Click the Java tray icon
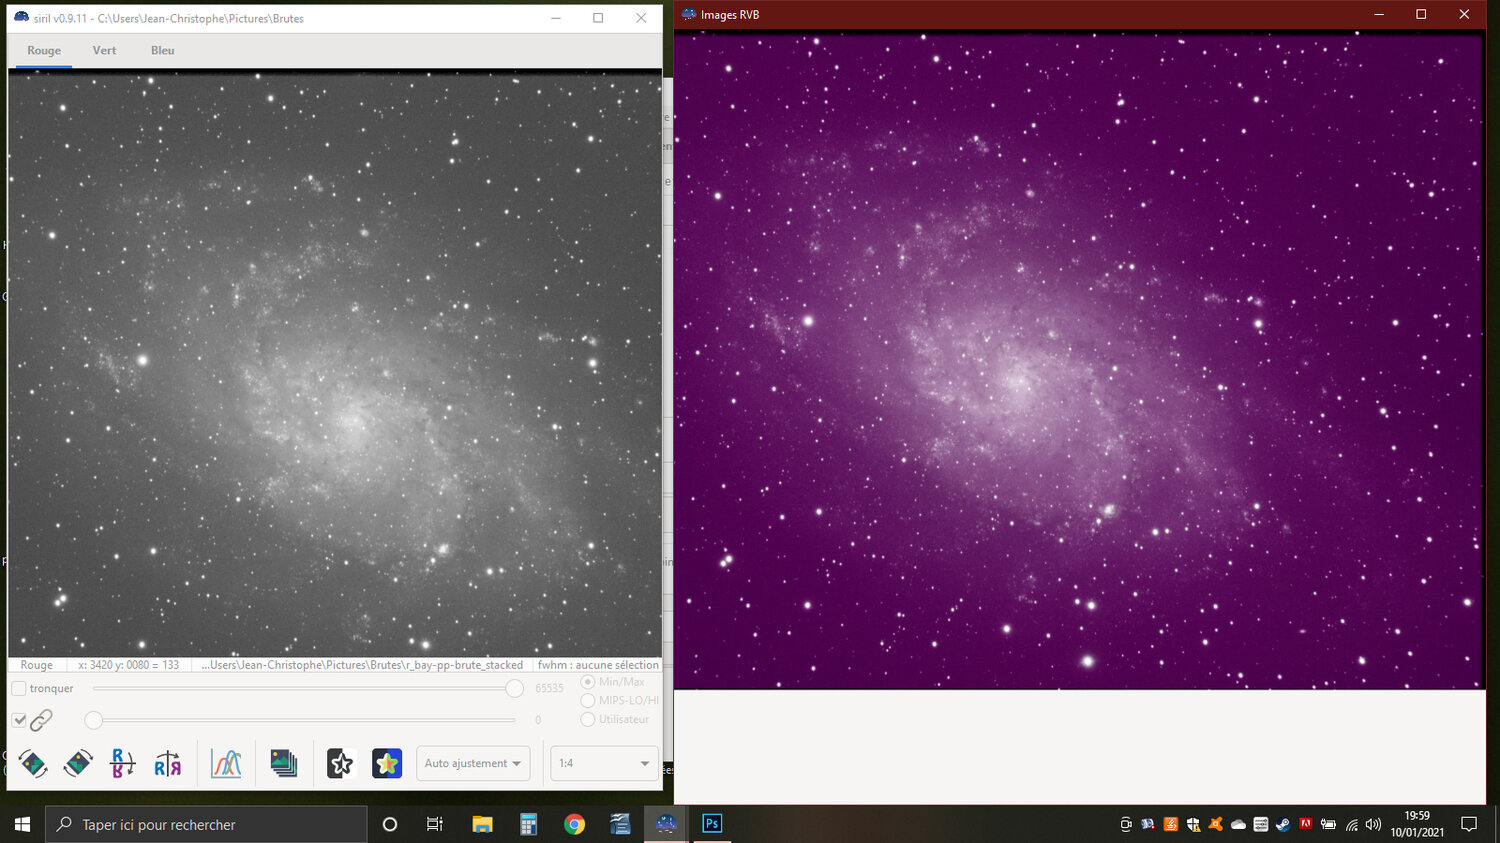Image resolution: width=1500 pixels, height=843 pixels. click(1171, 825)
